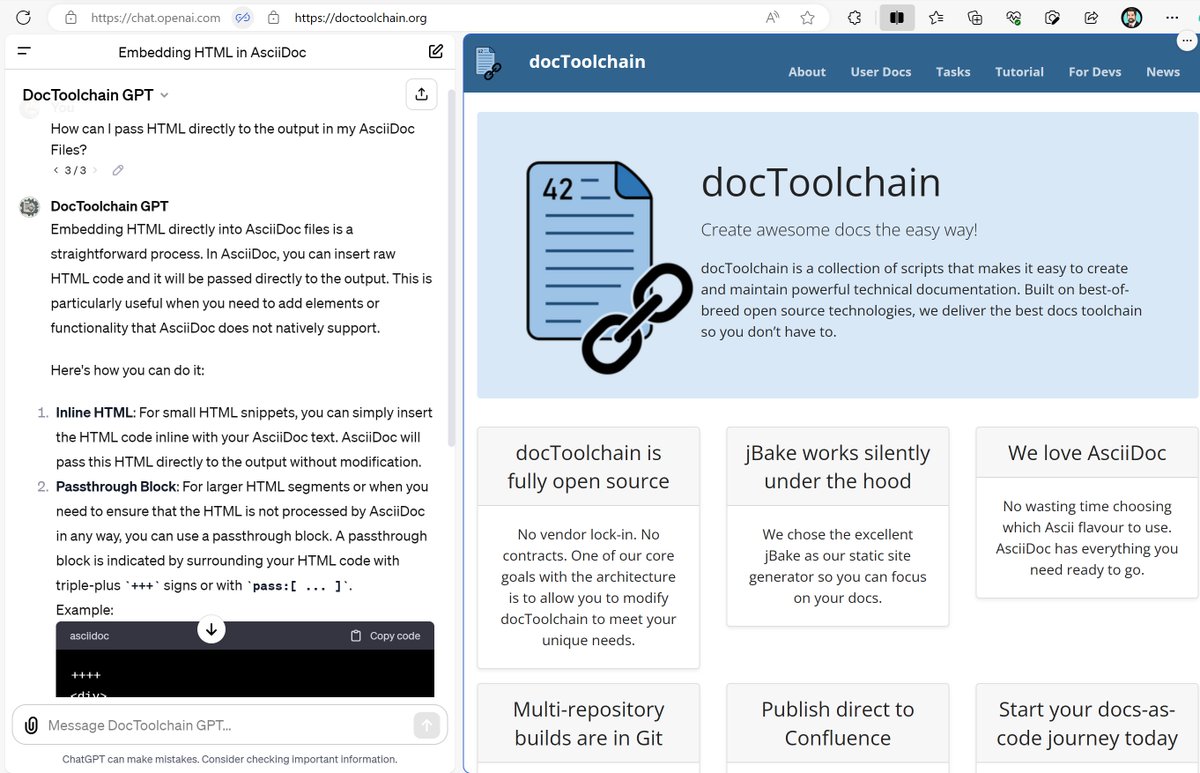Click the browser Share icon
Viewport: 1200px width, 773px height.
point(1091,18)
